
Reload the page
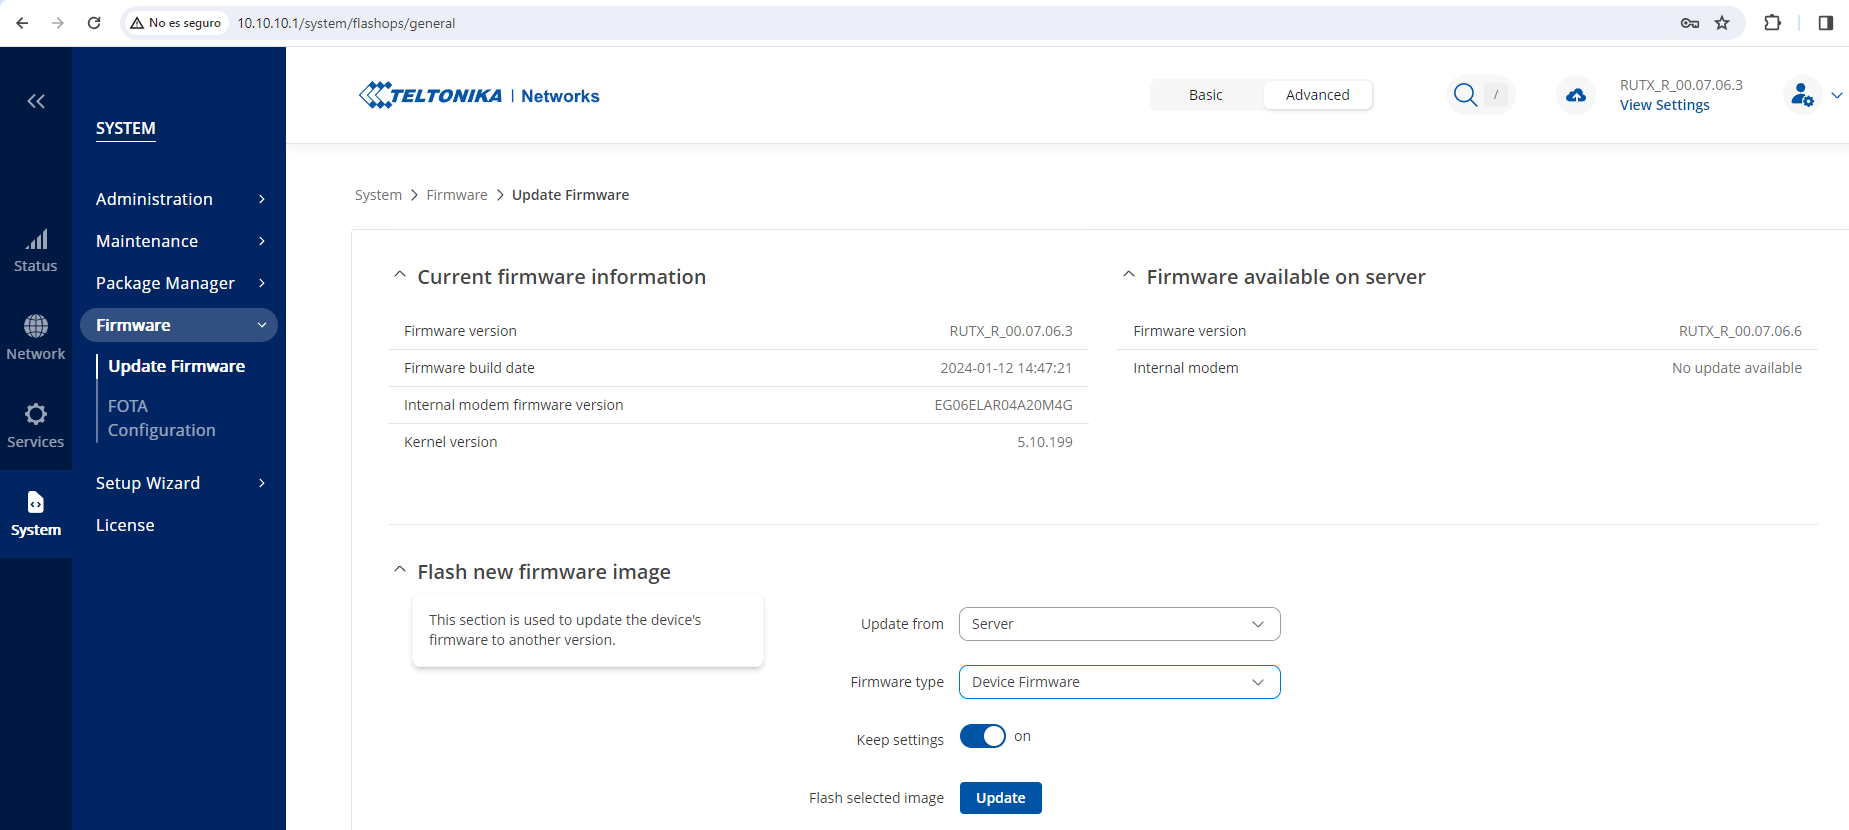94,23
